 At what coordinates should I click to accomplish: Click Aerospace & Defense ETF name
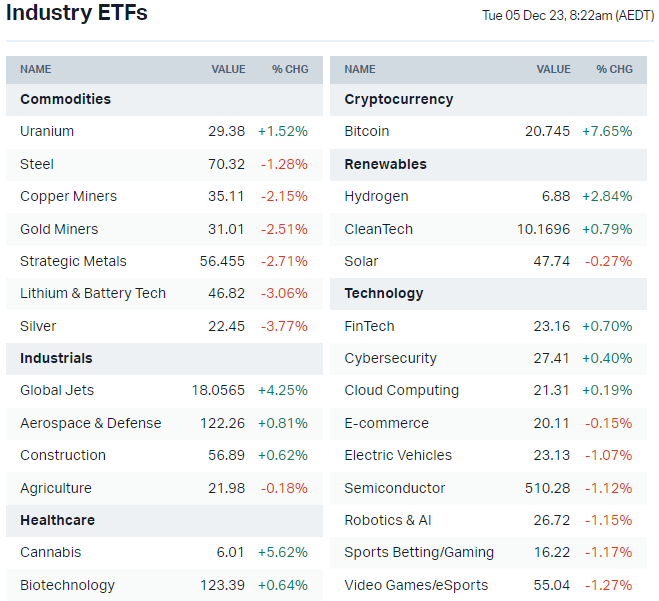click(90, 423)
